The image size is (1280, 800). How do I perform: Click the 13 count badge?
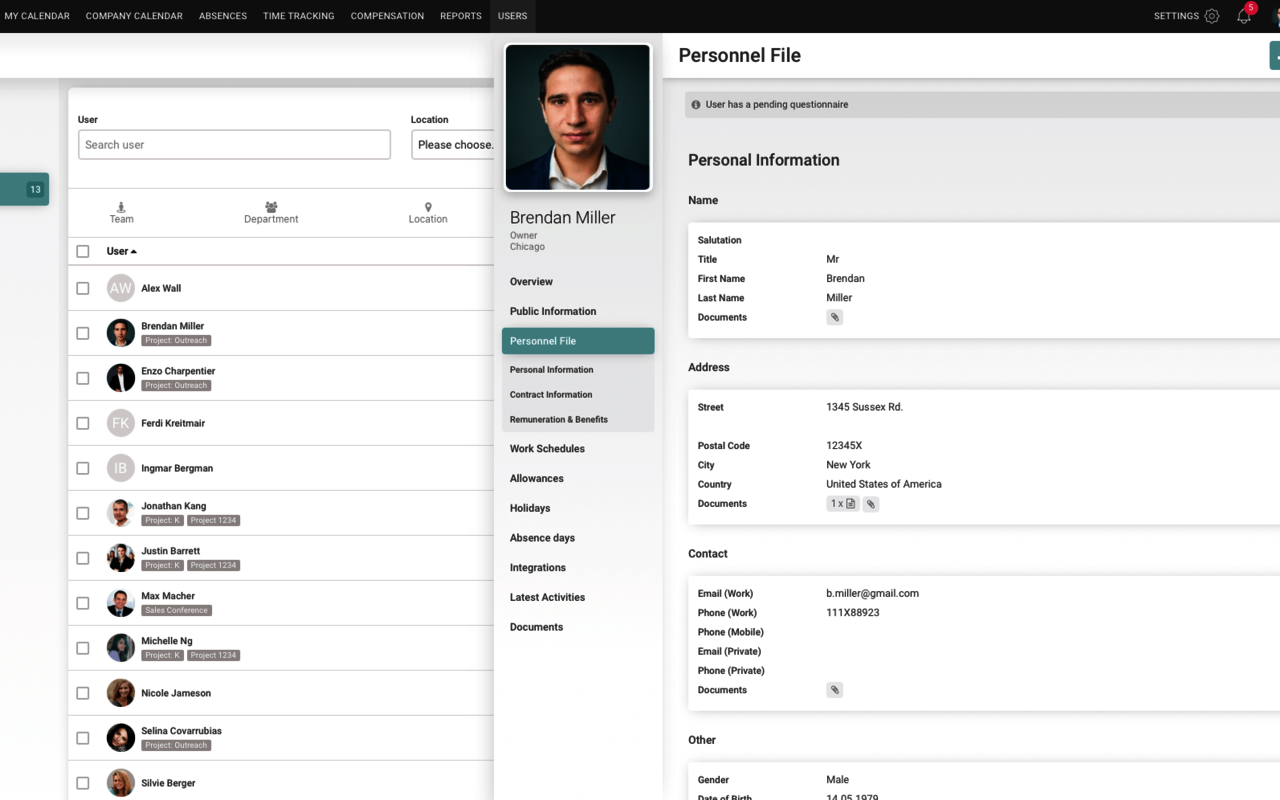tap(35, 189)
